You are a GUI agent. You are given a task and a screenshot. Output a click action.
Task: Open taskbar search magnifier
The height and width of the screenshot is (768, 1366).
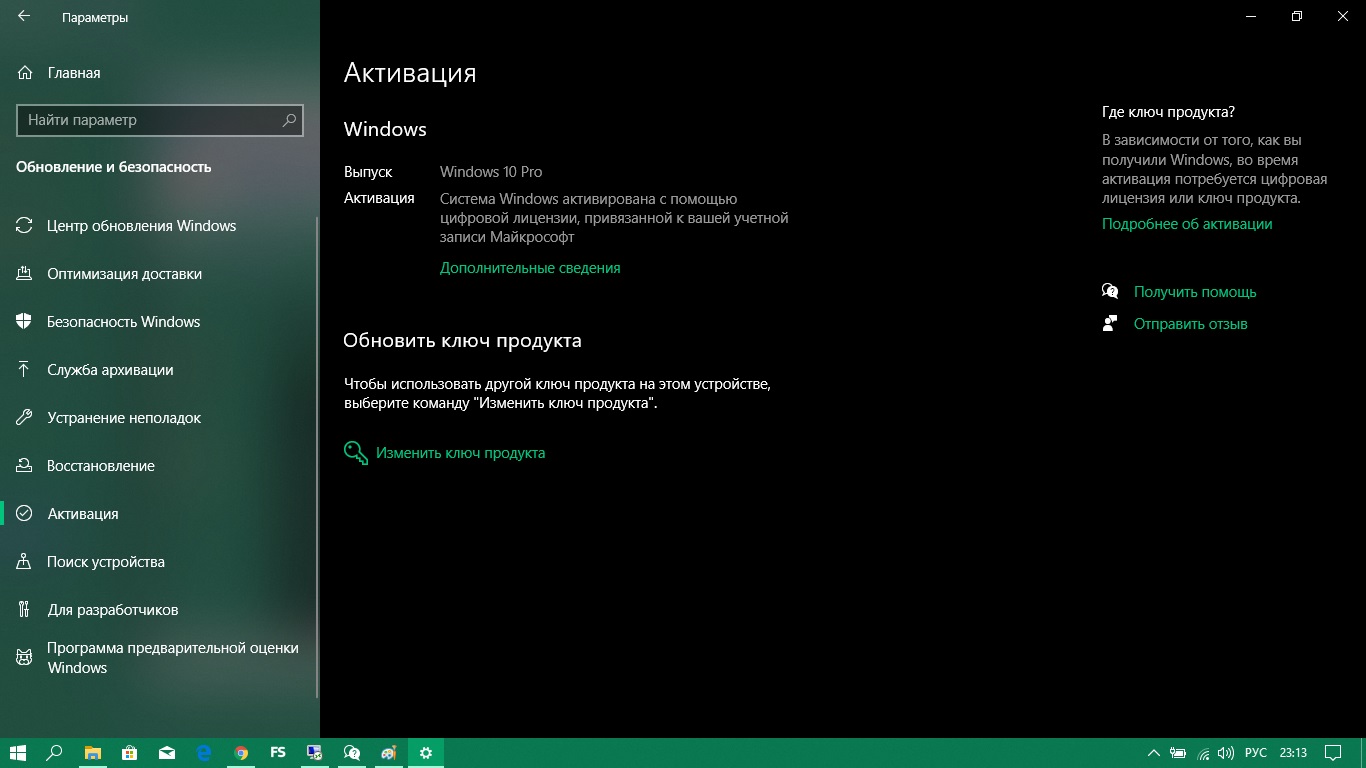pyautogui.click(x=55, y=753)
